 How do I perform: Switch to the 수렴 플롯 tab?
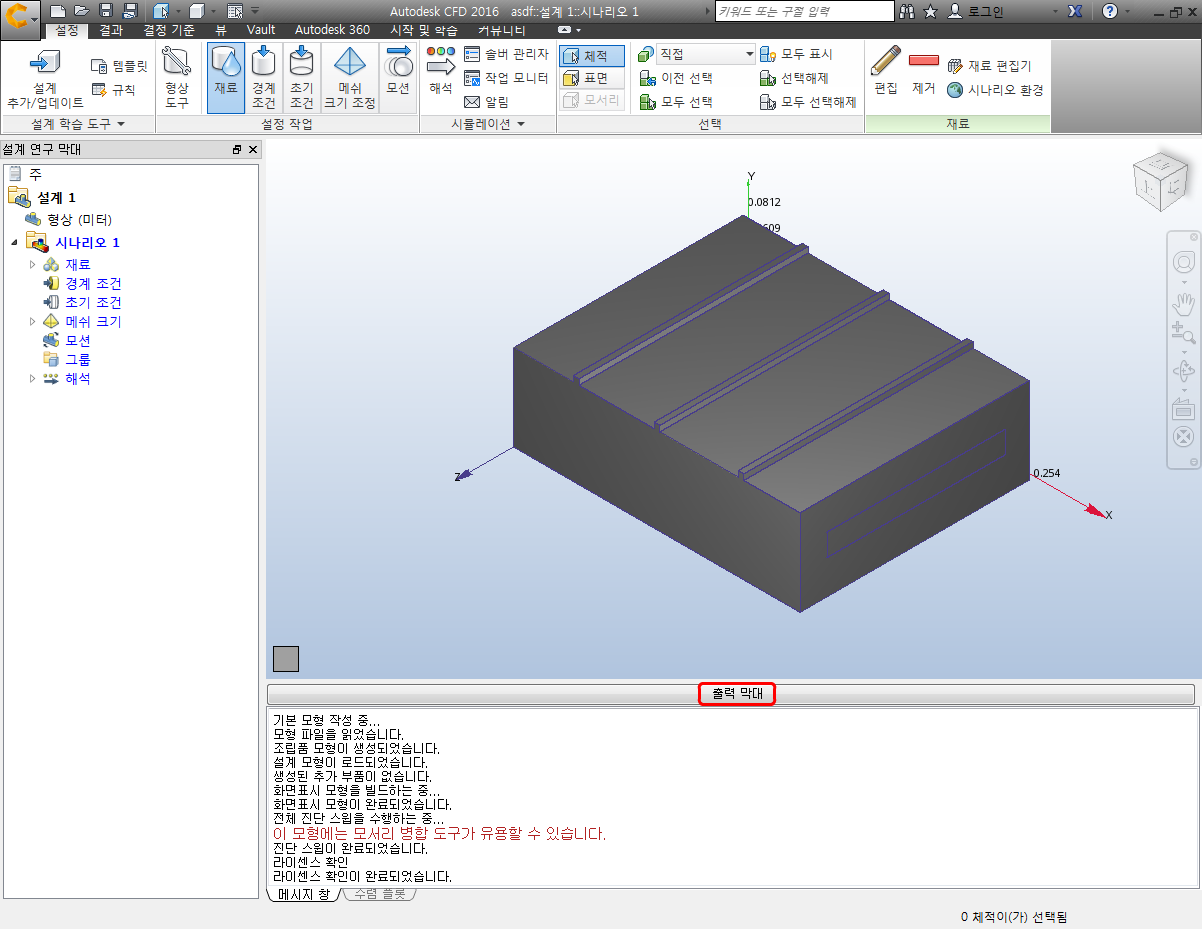[380, 894]
